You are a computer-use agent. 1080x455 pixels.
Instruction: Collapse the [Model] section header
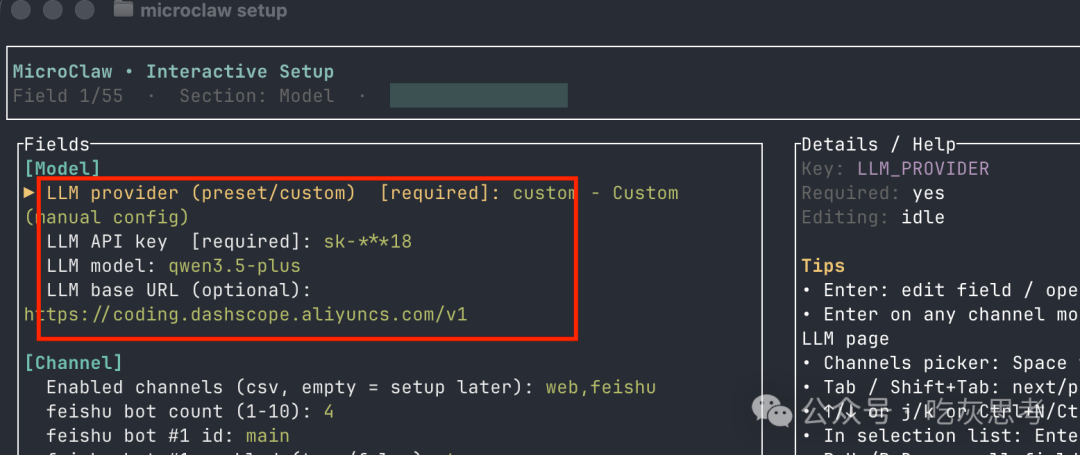tap(62, 169)
